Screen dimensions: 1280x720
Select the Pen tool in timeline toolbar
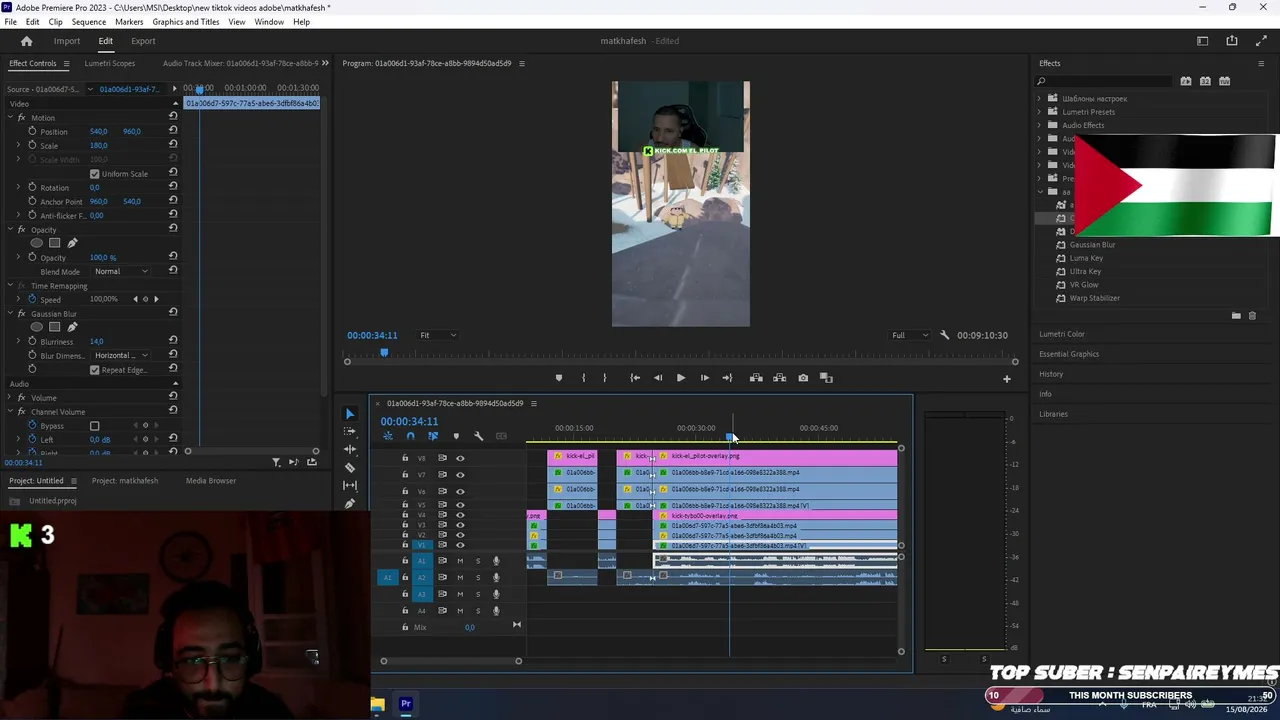tap(349, 504)
